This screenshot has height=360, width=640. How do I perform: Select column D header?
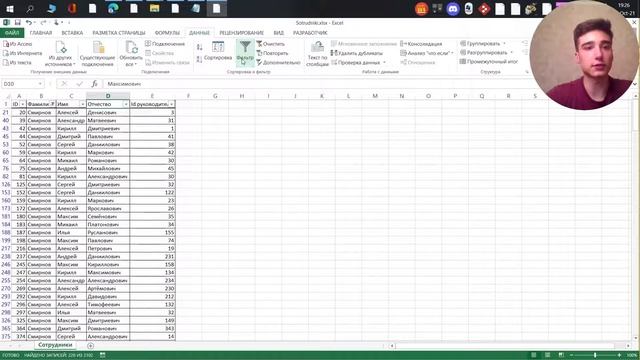pyautogui.click(x=108, y=96)
